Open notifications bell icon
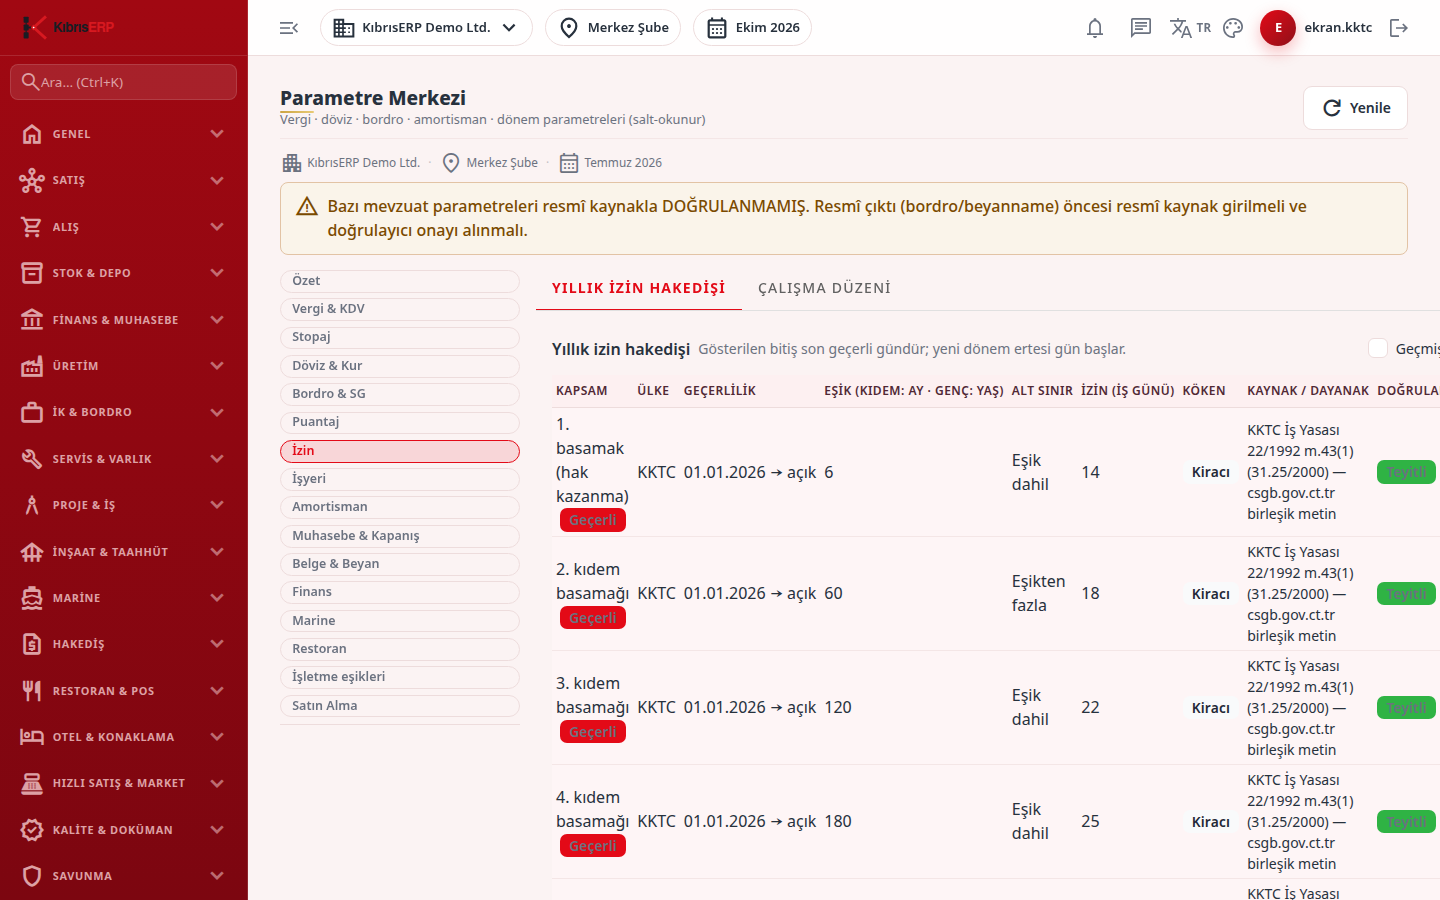This screenshot has width=1440, height=900. click(x=1095, y=28)
